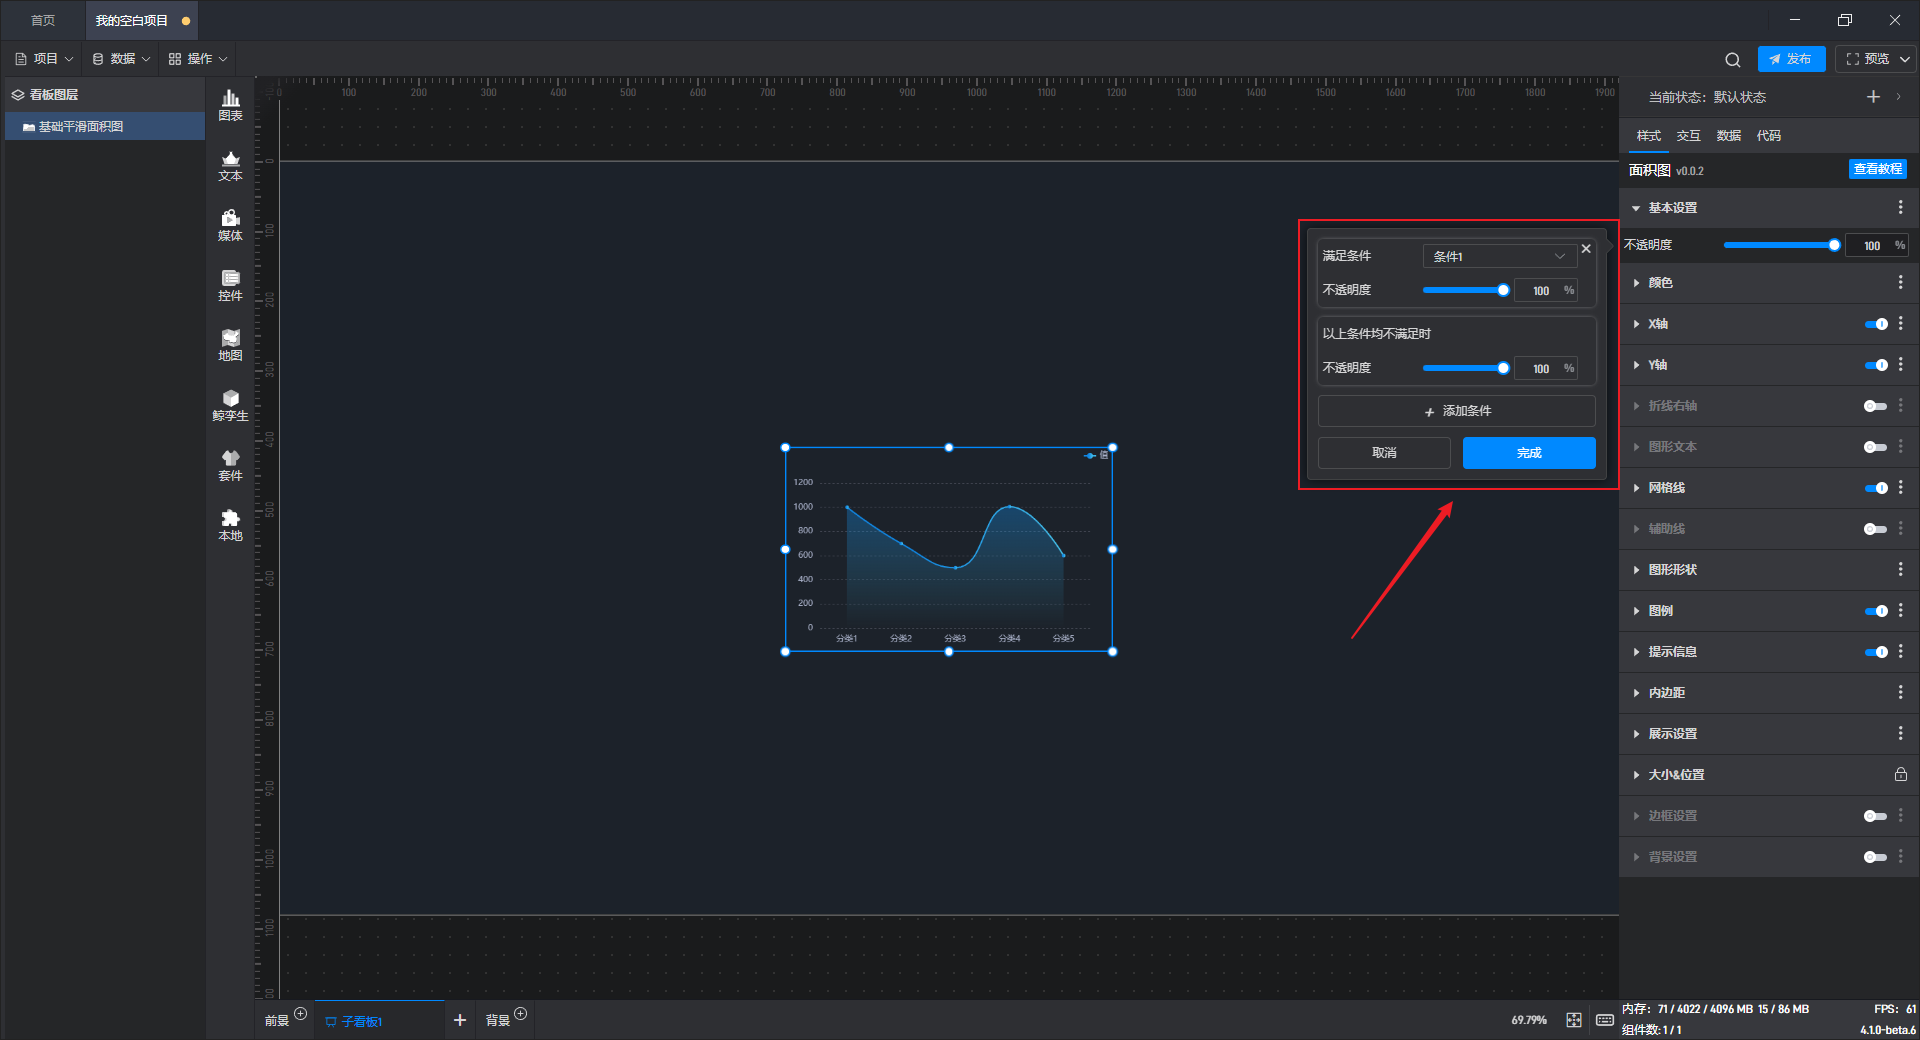This screenshot has width=1920, height=1040.
Task: Adjust 以上条件均不满足时 不透明度 slider
Action: 1465,368
